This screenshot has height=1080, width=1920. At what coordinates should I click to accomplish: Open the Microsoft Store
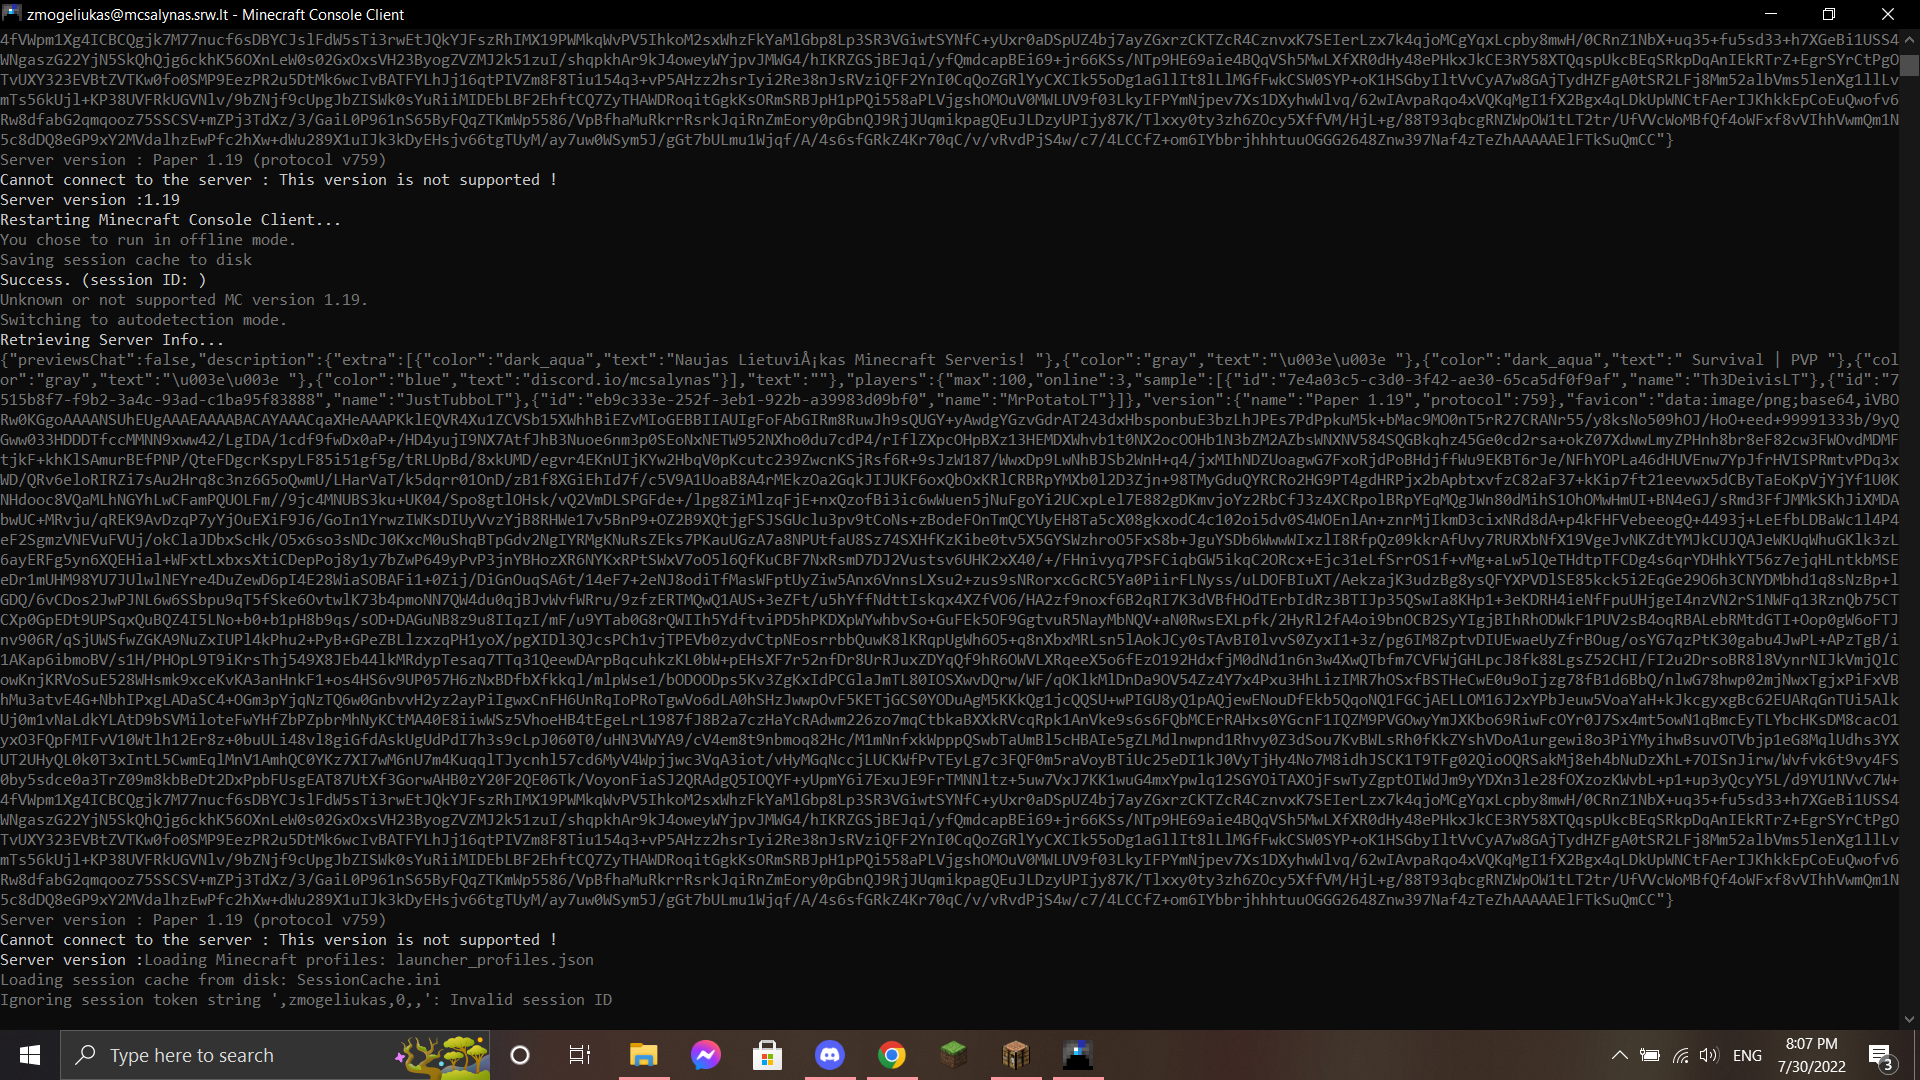[x=768, y=1055]
